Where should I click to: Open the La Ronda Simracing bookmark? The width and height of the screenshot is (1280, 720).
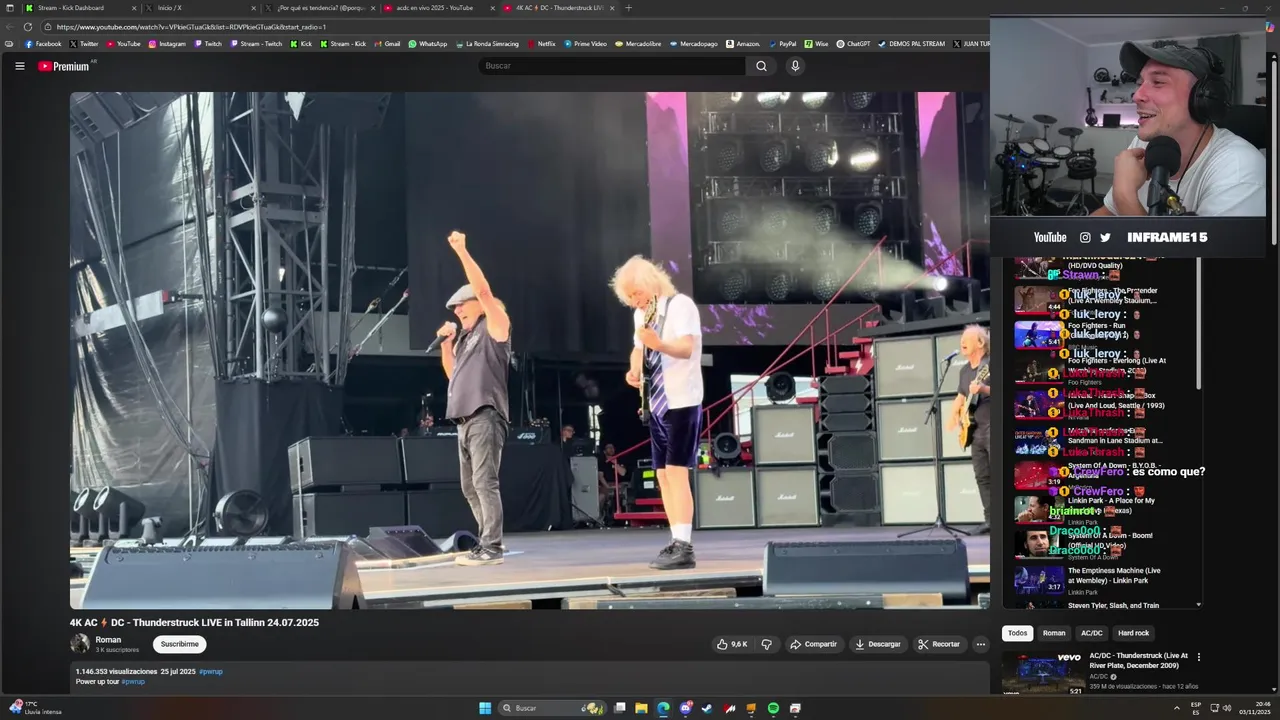pos(487,44)
